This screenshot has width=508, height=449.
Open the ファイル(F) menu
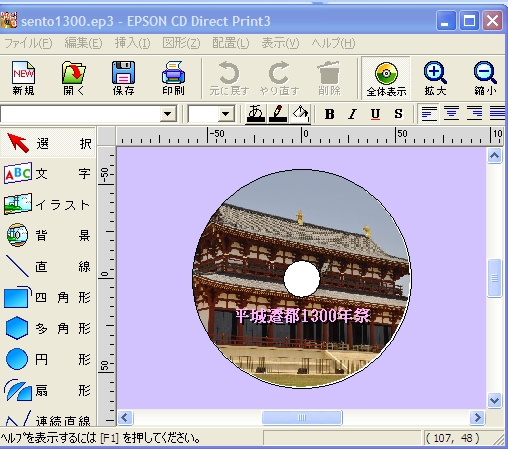(28, 43)
